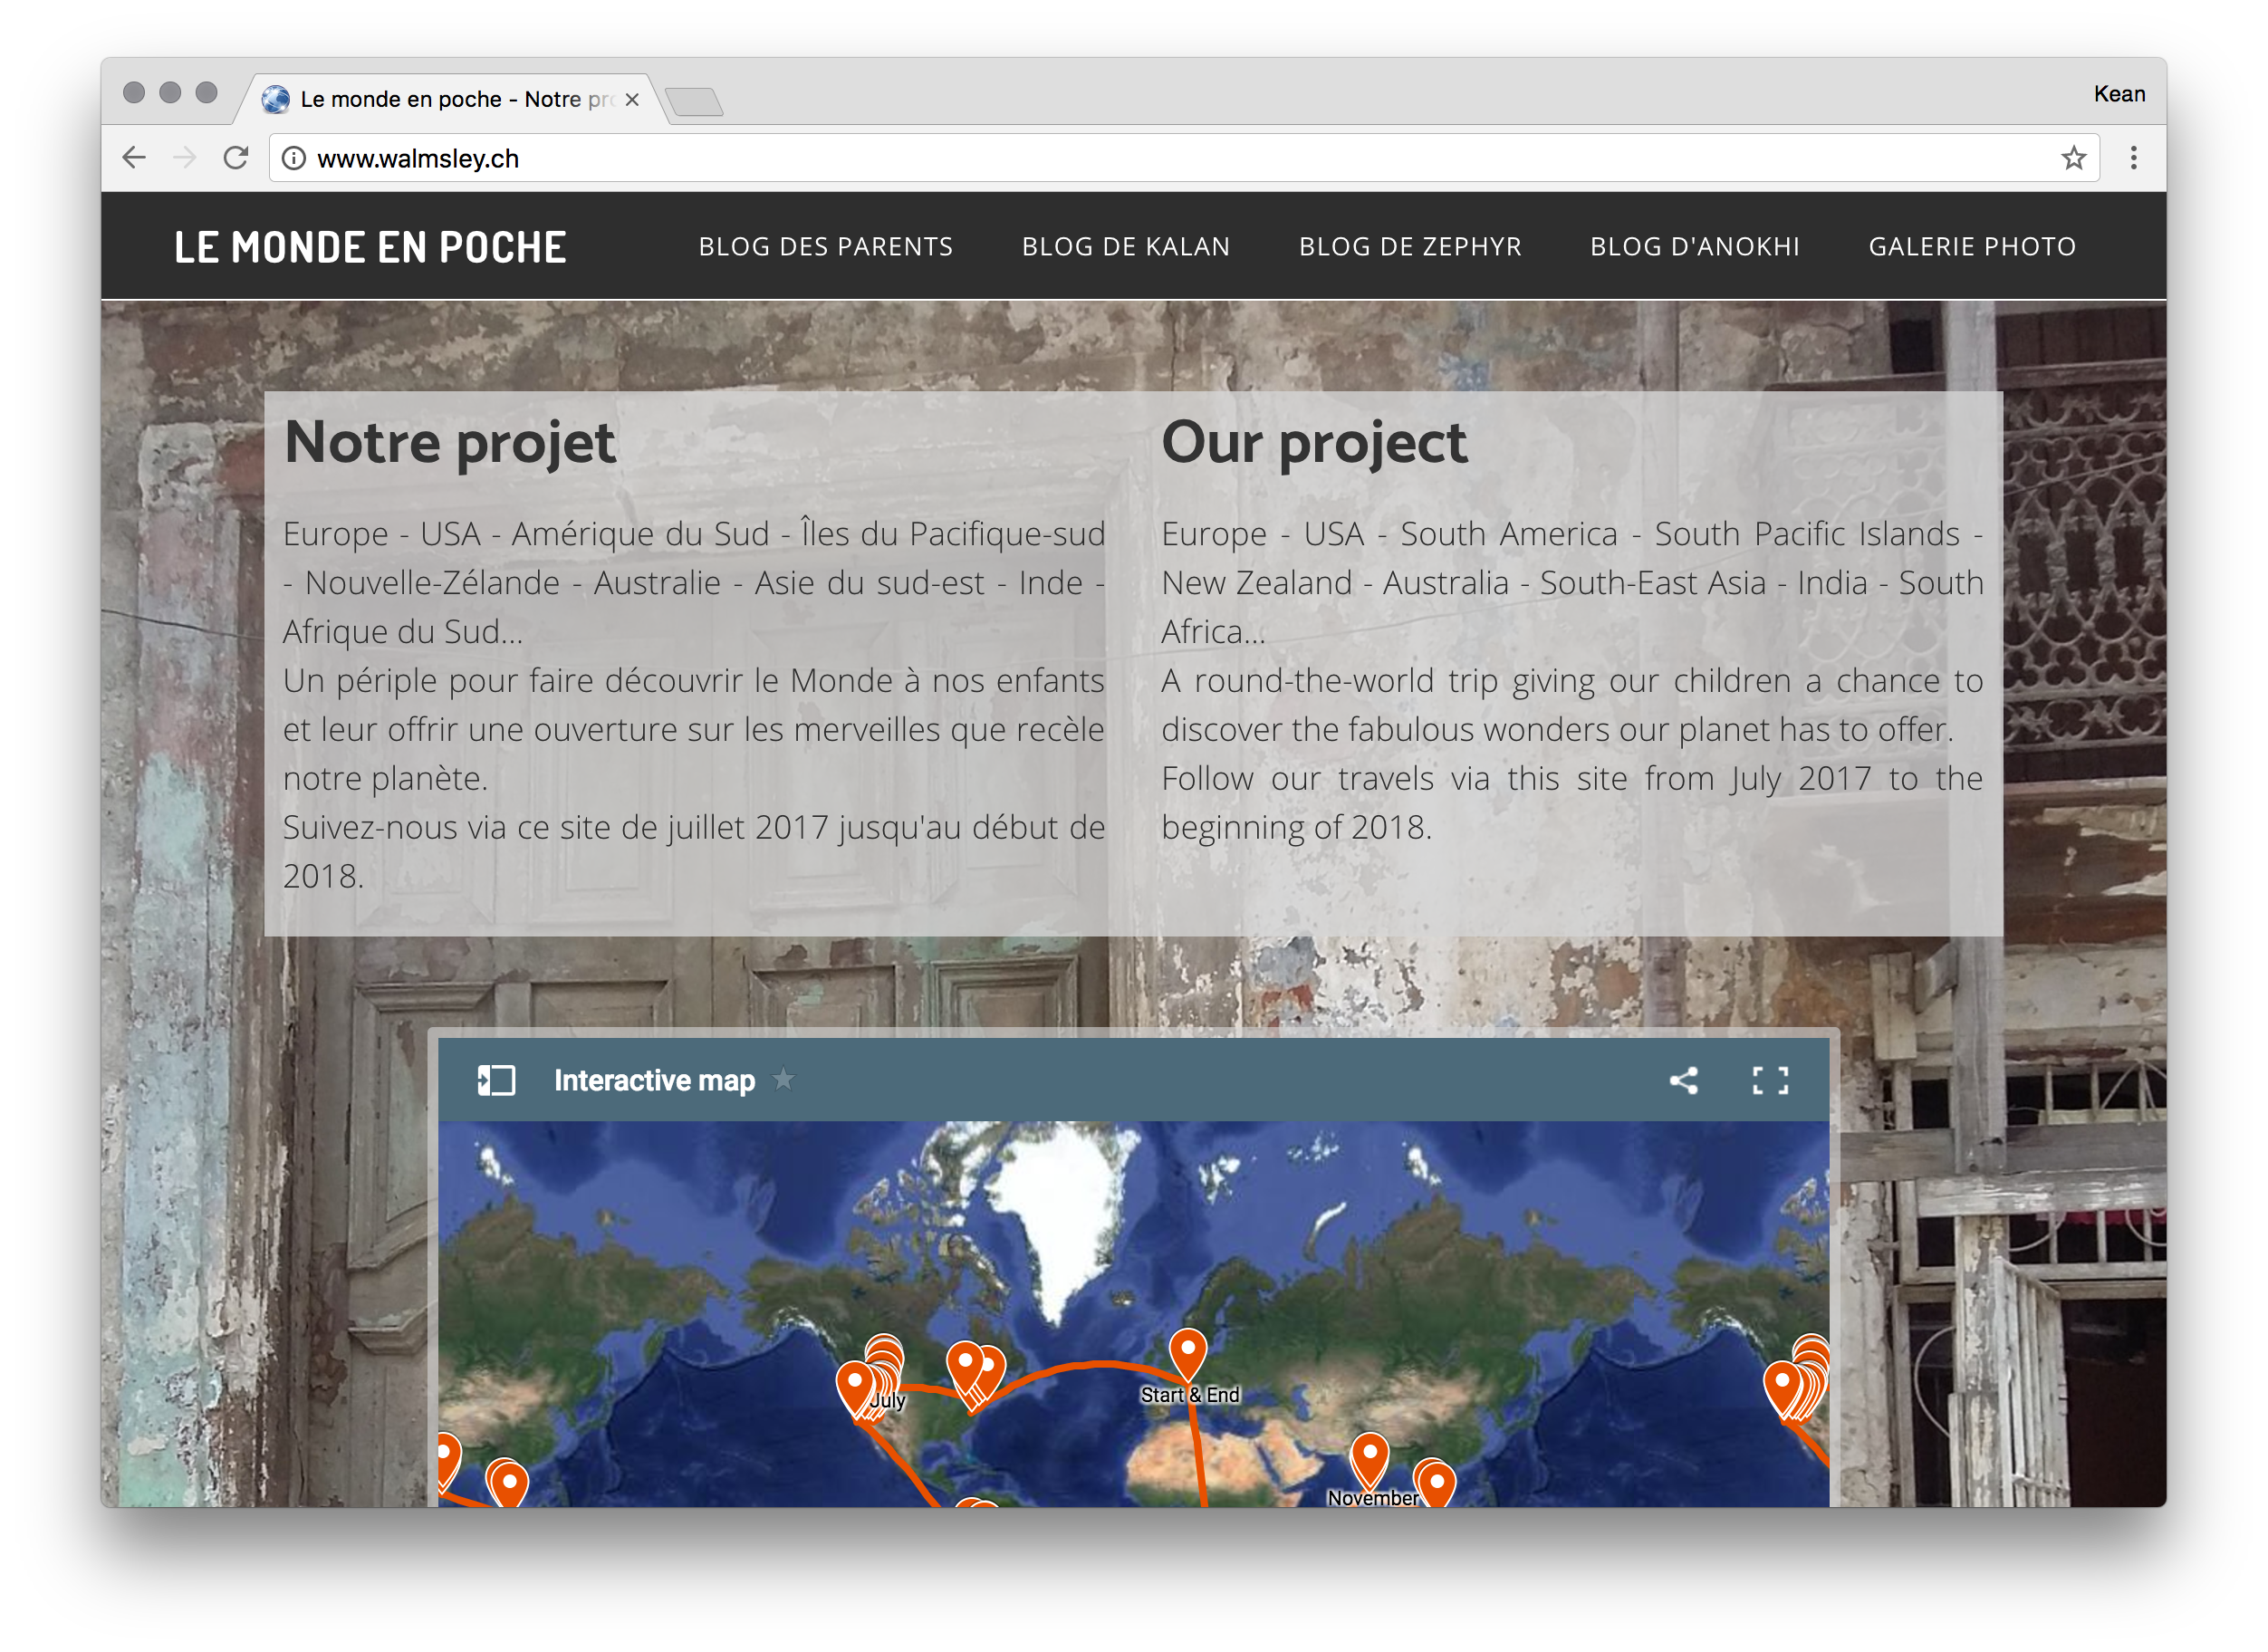Screen dimensions: 2268x1652
Task: Click the Le Monde en Poche logo
Action: click(370, 247)
